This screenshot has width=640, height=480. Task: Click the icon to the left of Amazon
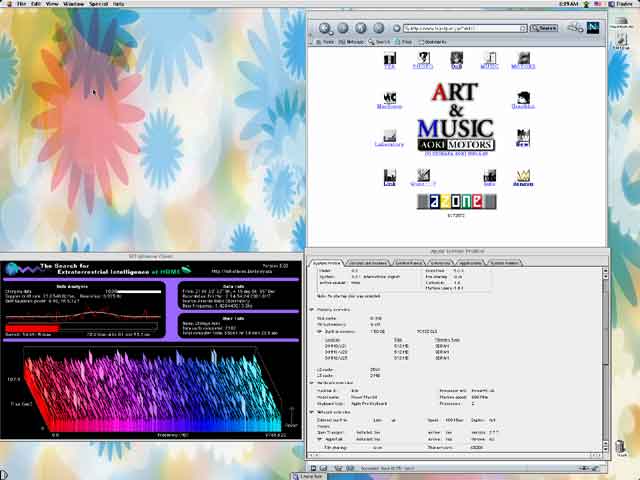pos(489,178)
